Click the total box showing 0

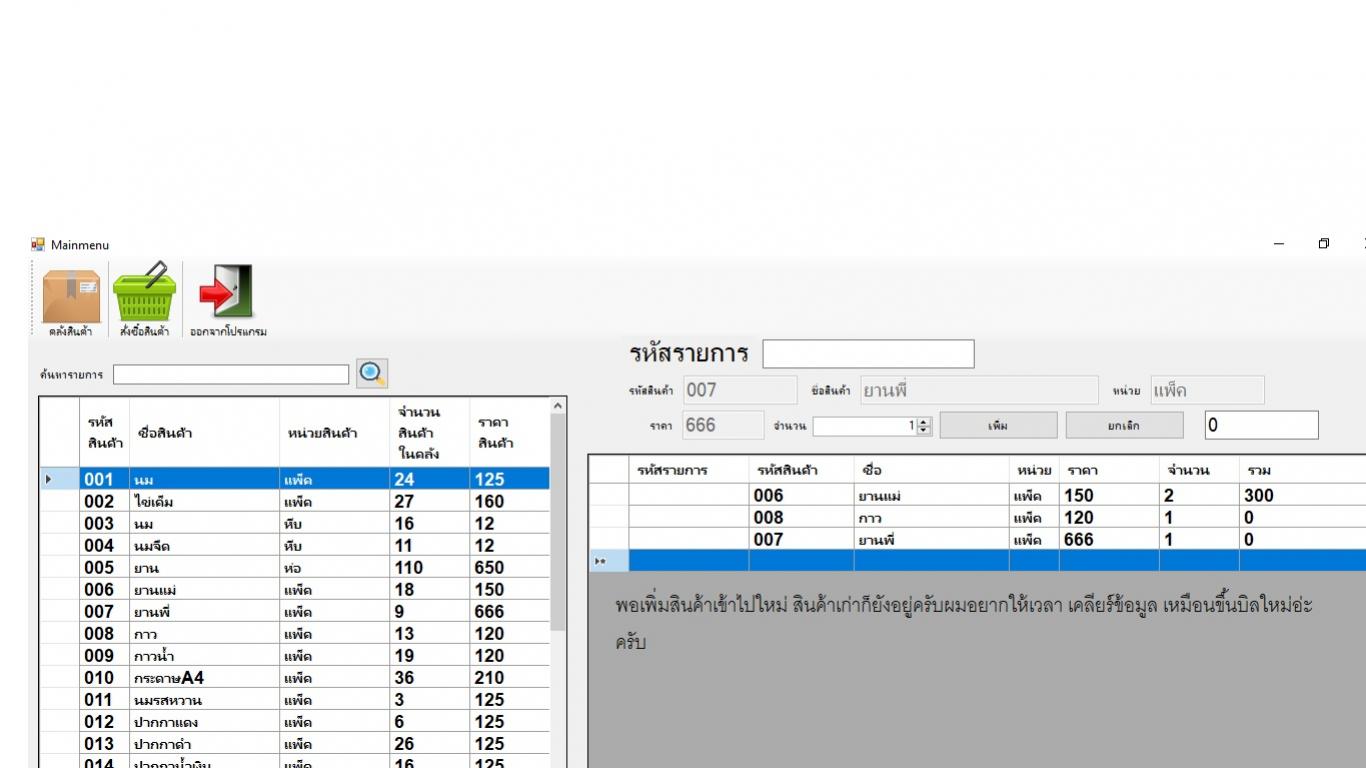(1261, 425)
